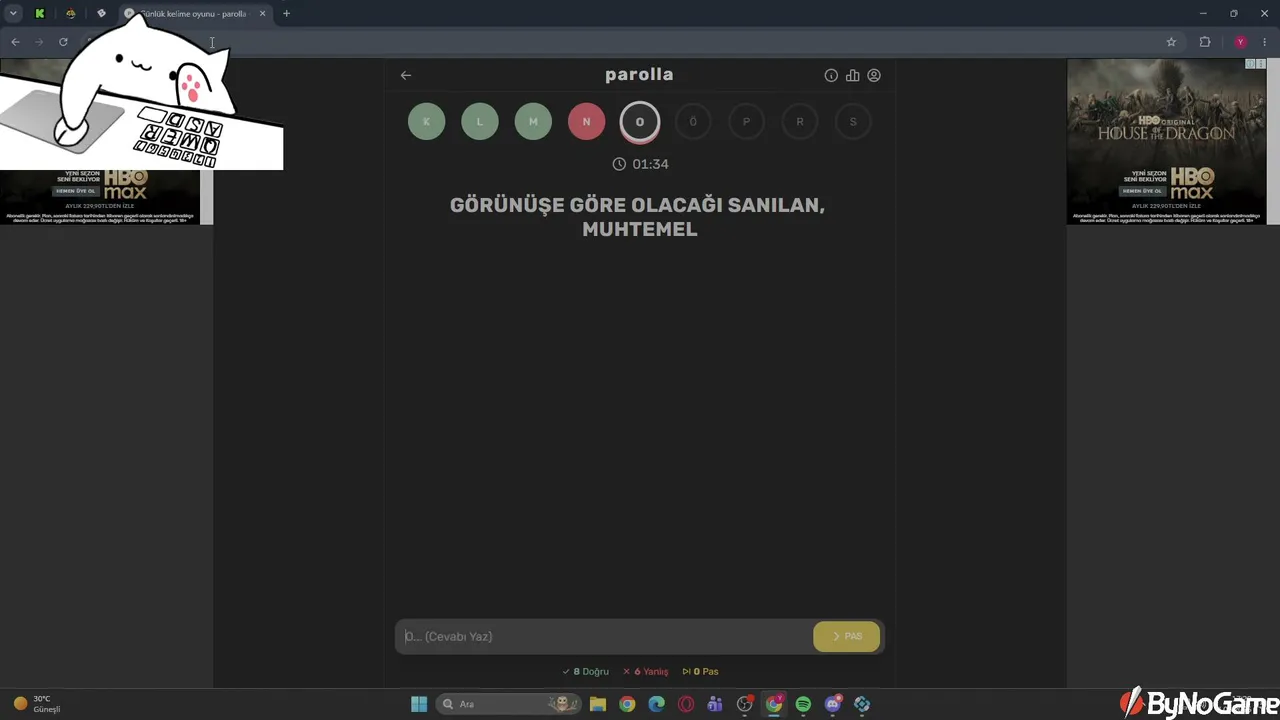Open OBS Studio from the taskbar
1280x720 pixels.
click(x=745, y=704)
